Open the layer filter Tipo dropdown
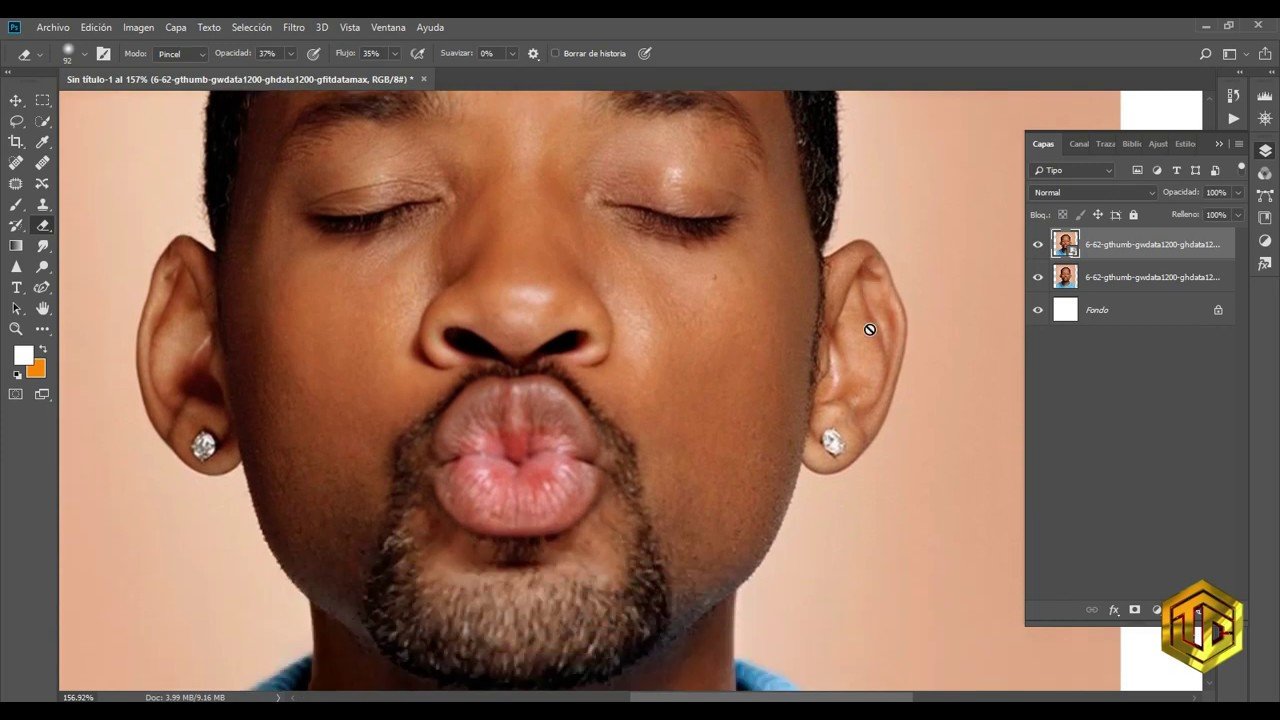This screenshot has height=720, width=1280. click(x=1072, y=171)
